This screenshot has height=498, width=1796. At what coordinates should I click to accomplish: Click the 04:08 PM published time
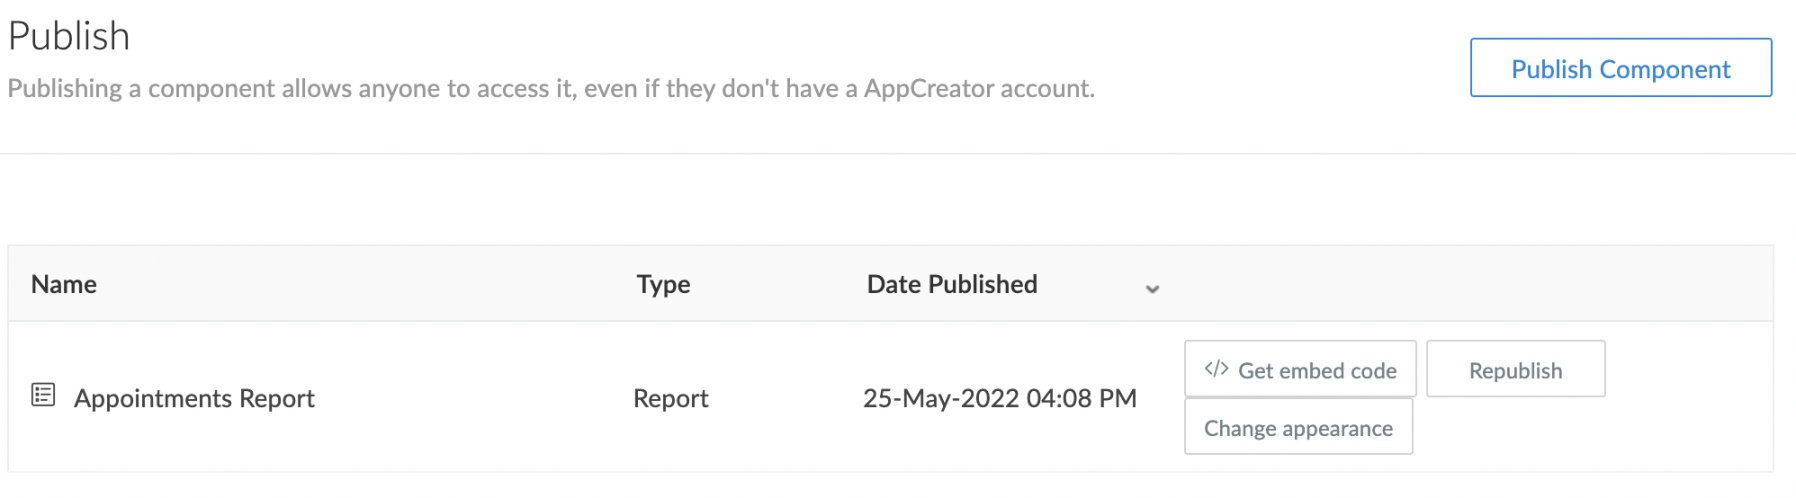coord(1081,398)
